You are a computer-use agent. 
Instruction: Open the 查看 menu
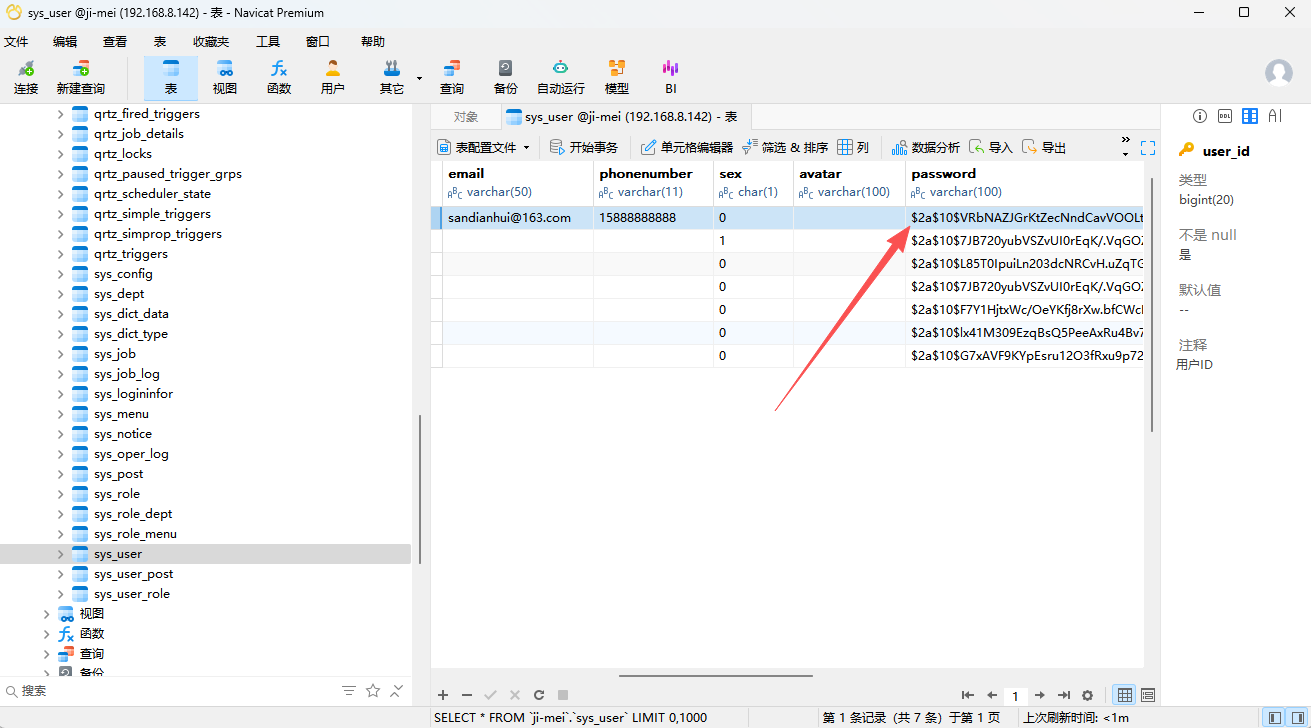pos(115,42)
